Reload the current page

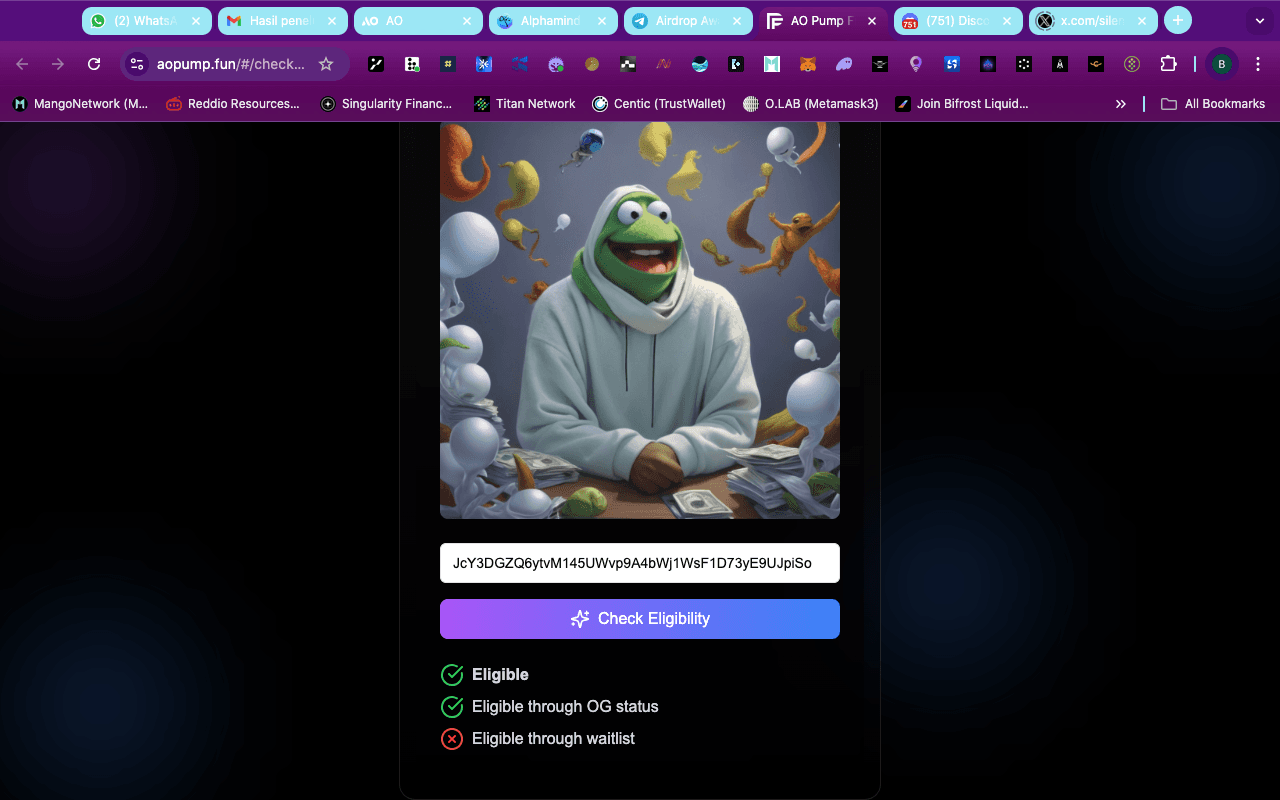tap(94, 64)
